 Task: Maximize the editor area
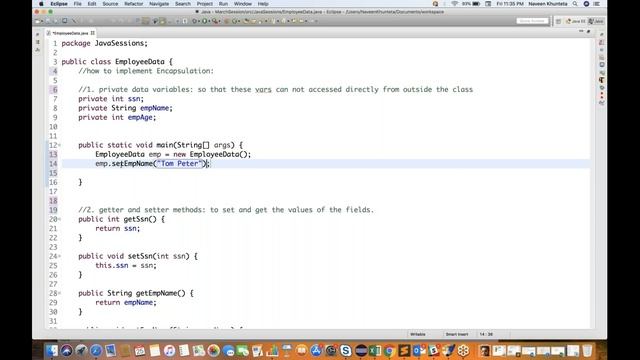pos(589,31)
